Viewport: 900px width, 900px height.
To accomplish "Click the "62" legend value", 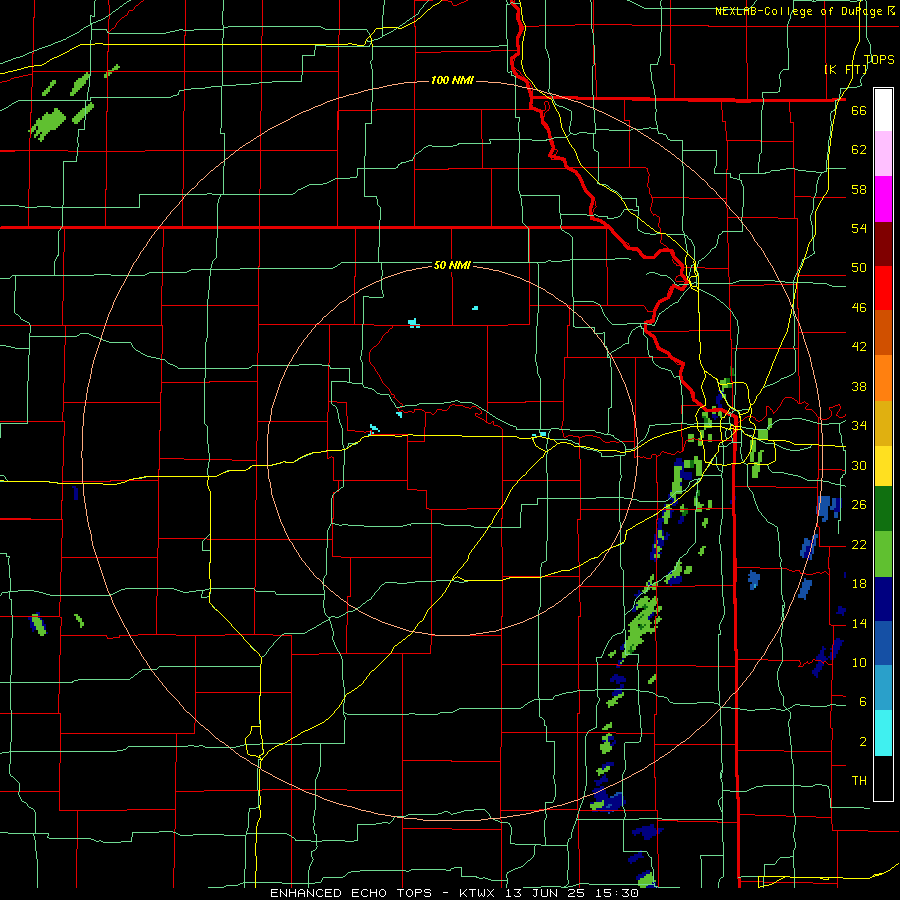I will pos(859,150).
